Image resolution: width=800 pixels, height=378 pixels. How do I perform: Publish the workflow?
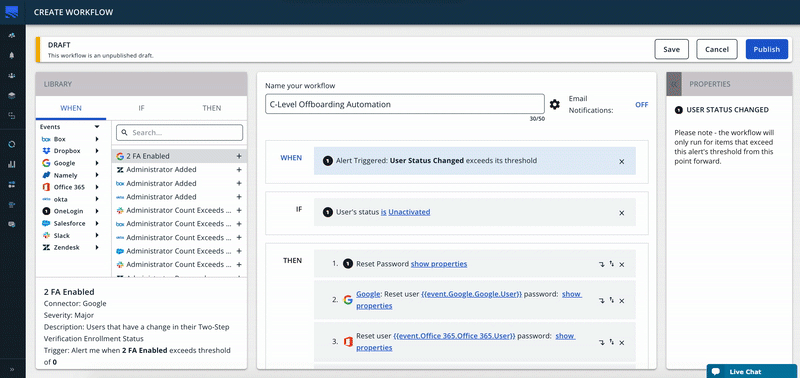(x=767, y=49)
